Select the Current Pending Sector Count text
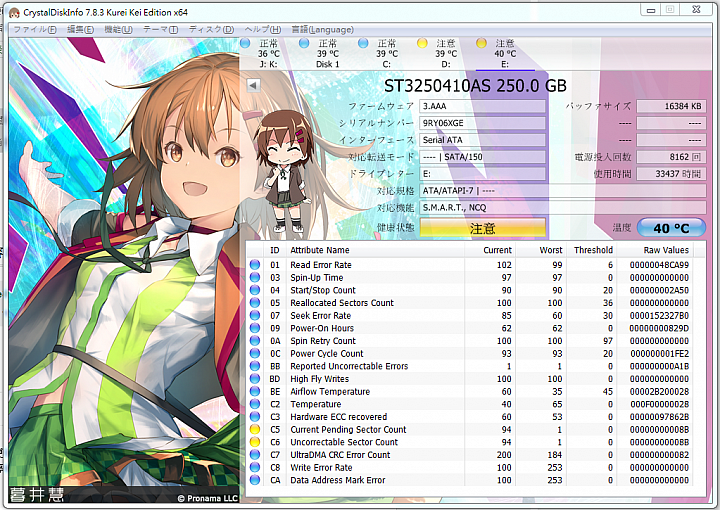Viewport: 720px width, 510px height. pos(348,430)
